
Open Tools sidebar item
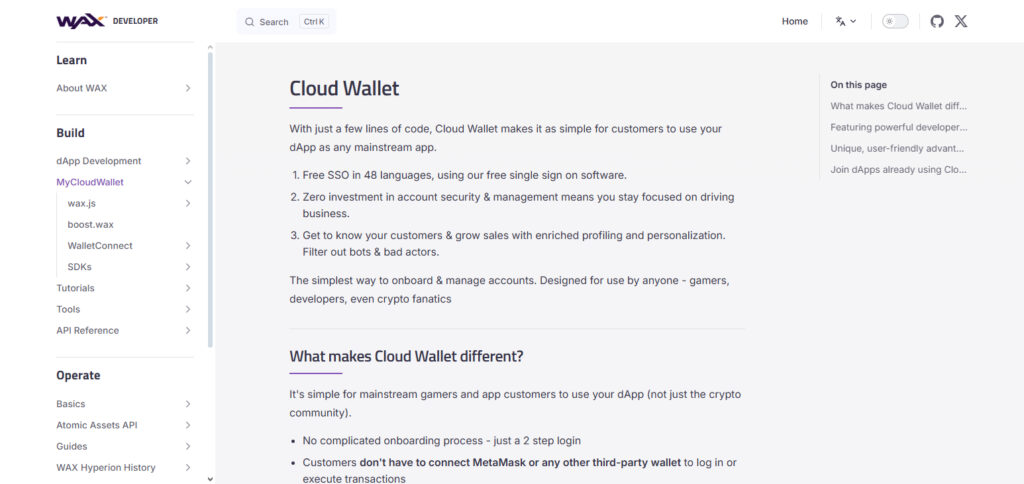point(69,310)
